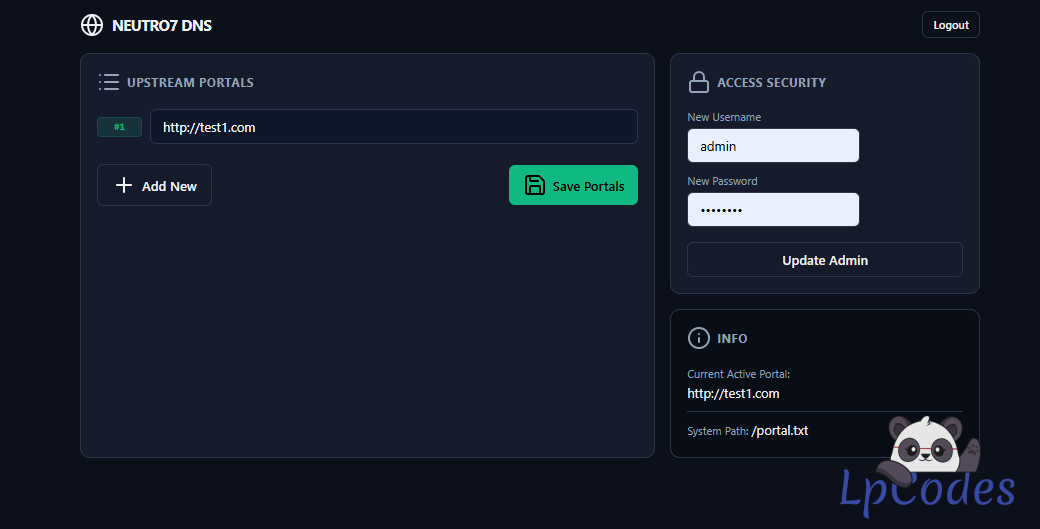Click the floppy disk save icon
1040x529 pixels.
click(535, 185)
